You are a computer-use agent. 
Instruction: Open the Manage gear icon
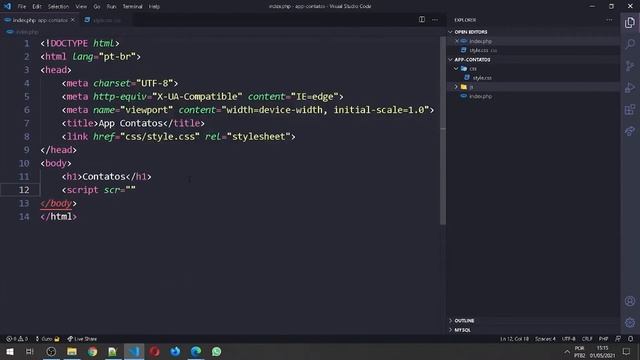point(630,322)
